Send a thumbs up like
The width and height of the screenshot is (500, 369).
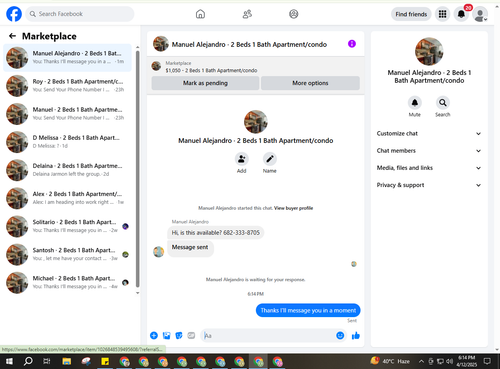(x=356, y=336)
